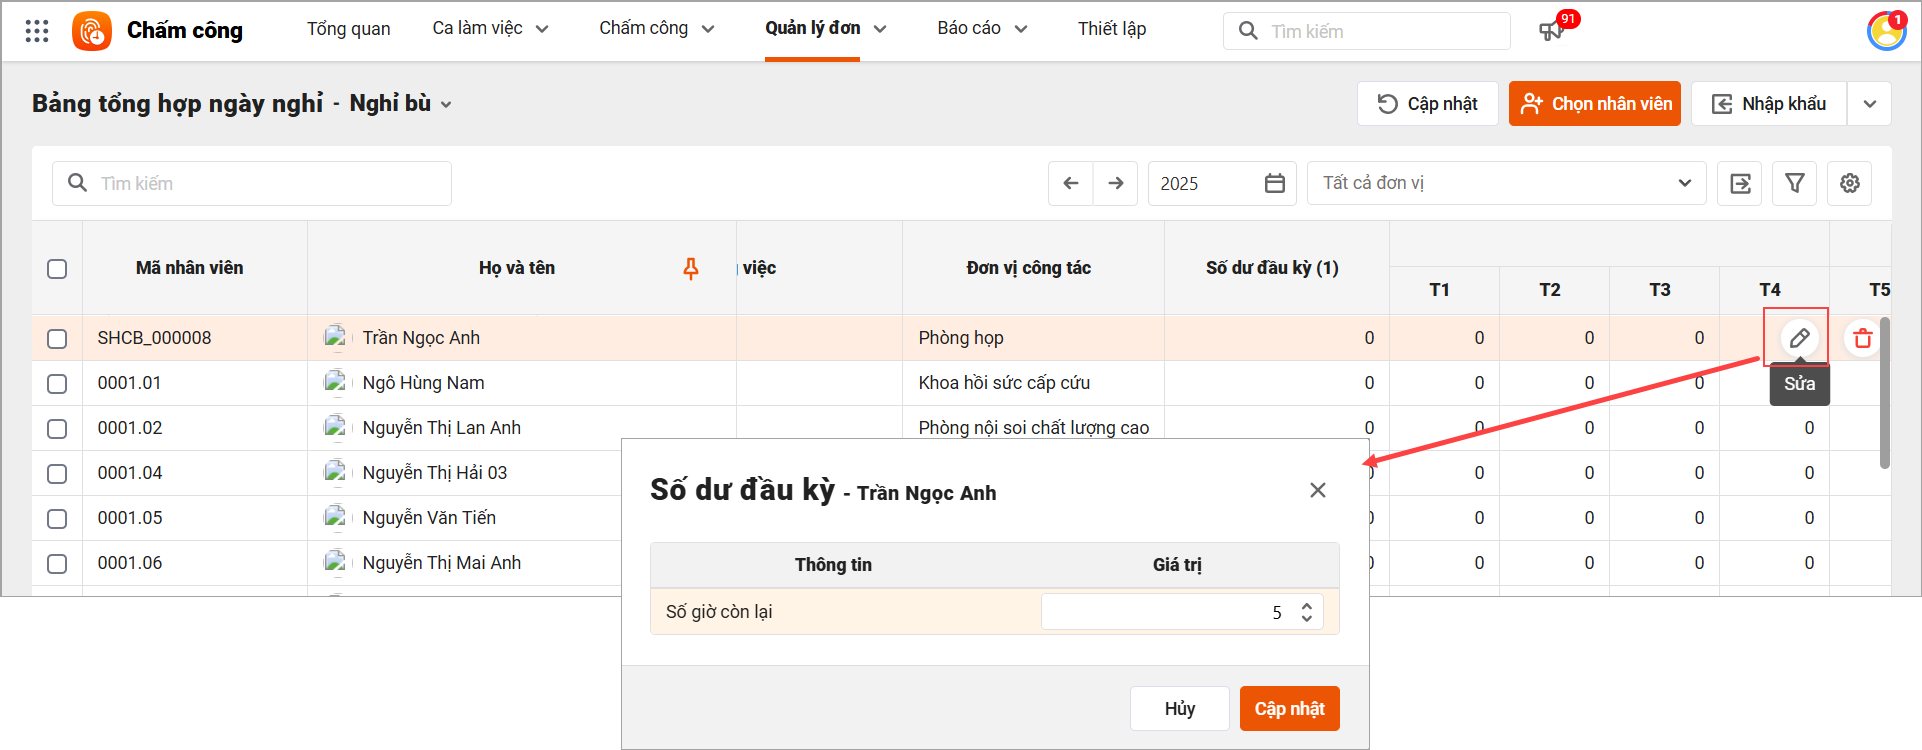Screen dimensions: 1922x750
Task: Click the avatar of Nguyễn Thị Lan Anh
Action: [x=335, y=428]
